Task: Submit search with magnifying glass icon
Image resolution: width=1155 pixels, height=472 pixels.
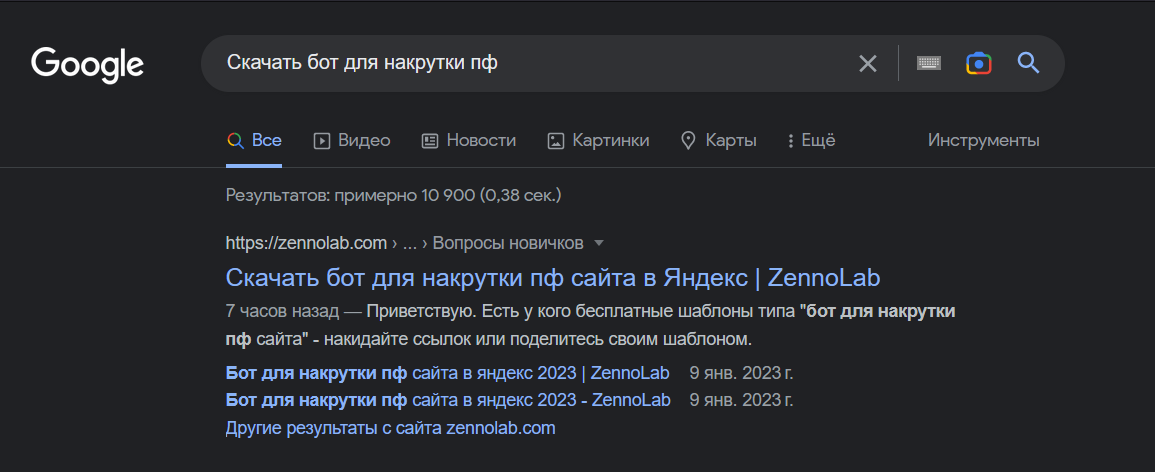Action: click(1028, 63)
